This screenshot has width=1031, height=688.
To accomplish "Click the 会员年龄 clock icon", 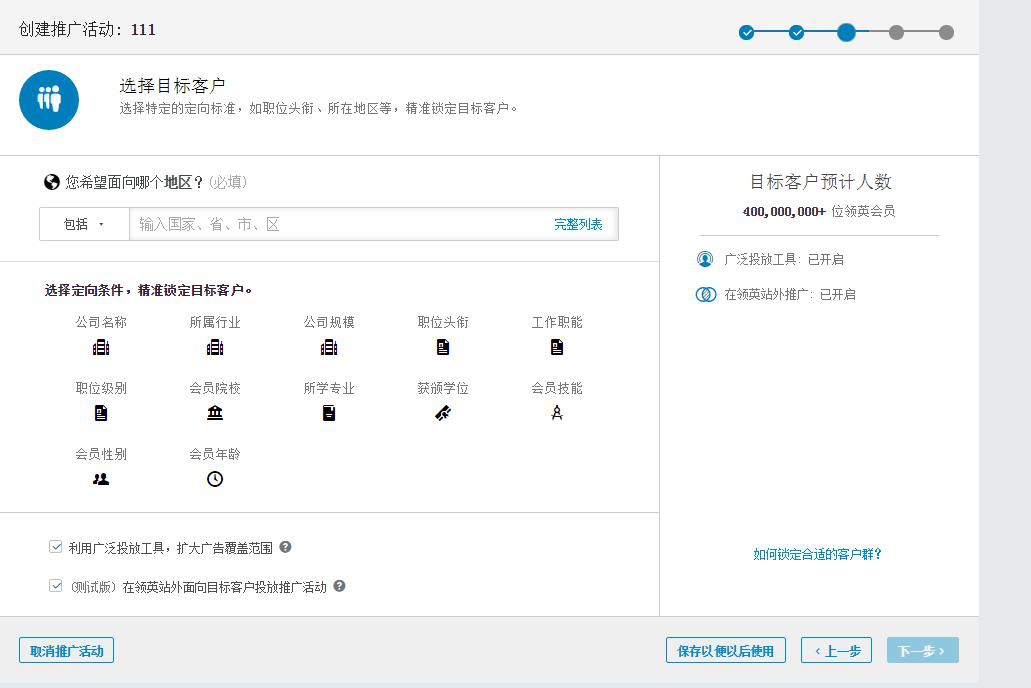I will [215, 478].
